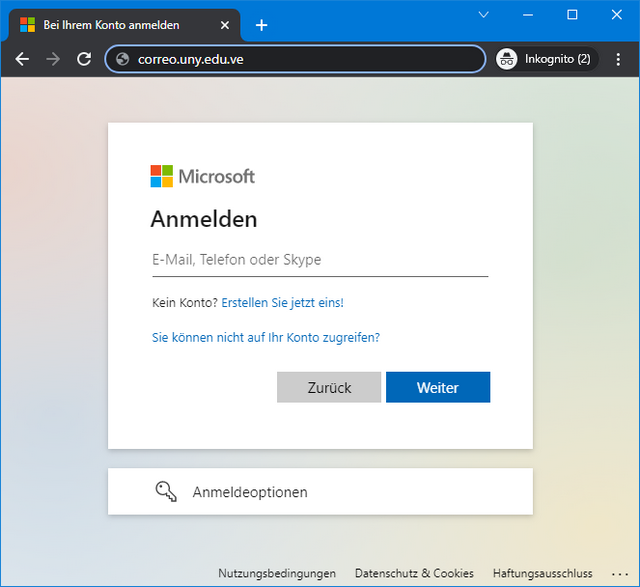This screenshot has height=587, width=640.
Task: Open the Nutzungsbedingungen footer link
Action: point(277,573)
